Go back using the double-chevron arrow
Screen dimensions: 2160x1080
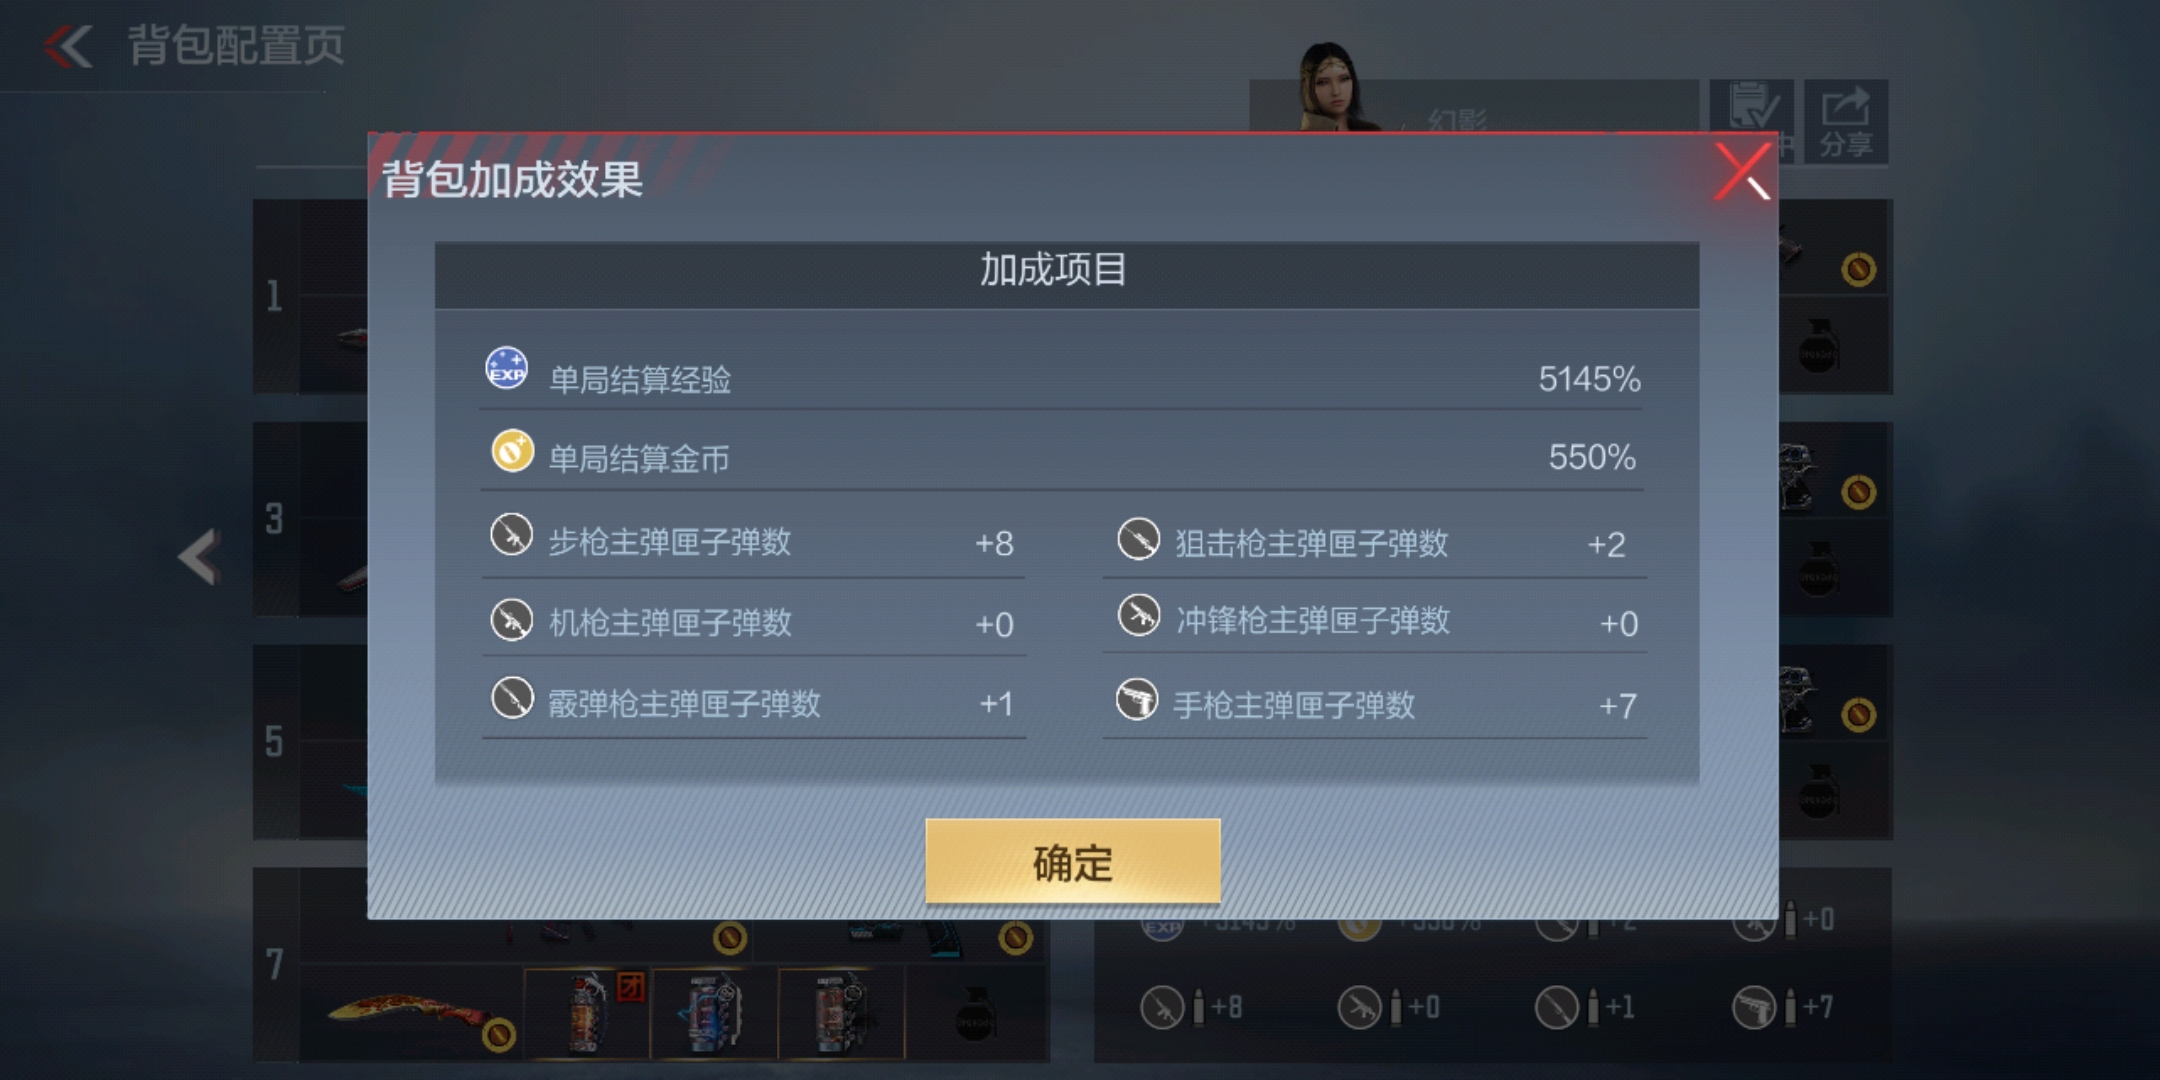[x=68, y=46]
